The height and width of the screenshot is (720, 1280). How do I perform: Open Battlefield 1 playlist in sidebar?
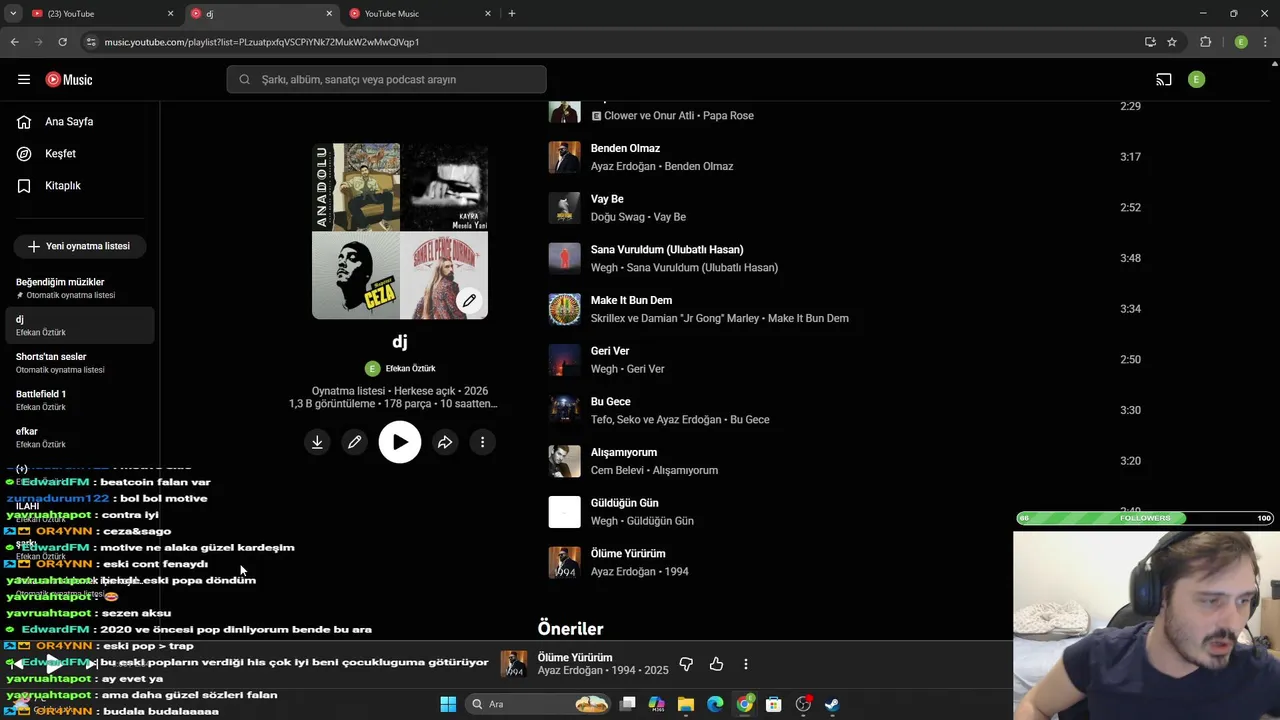(x=80, y=400)
